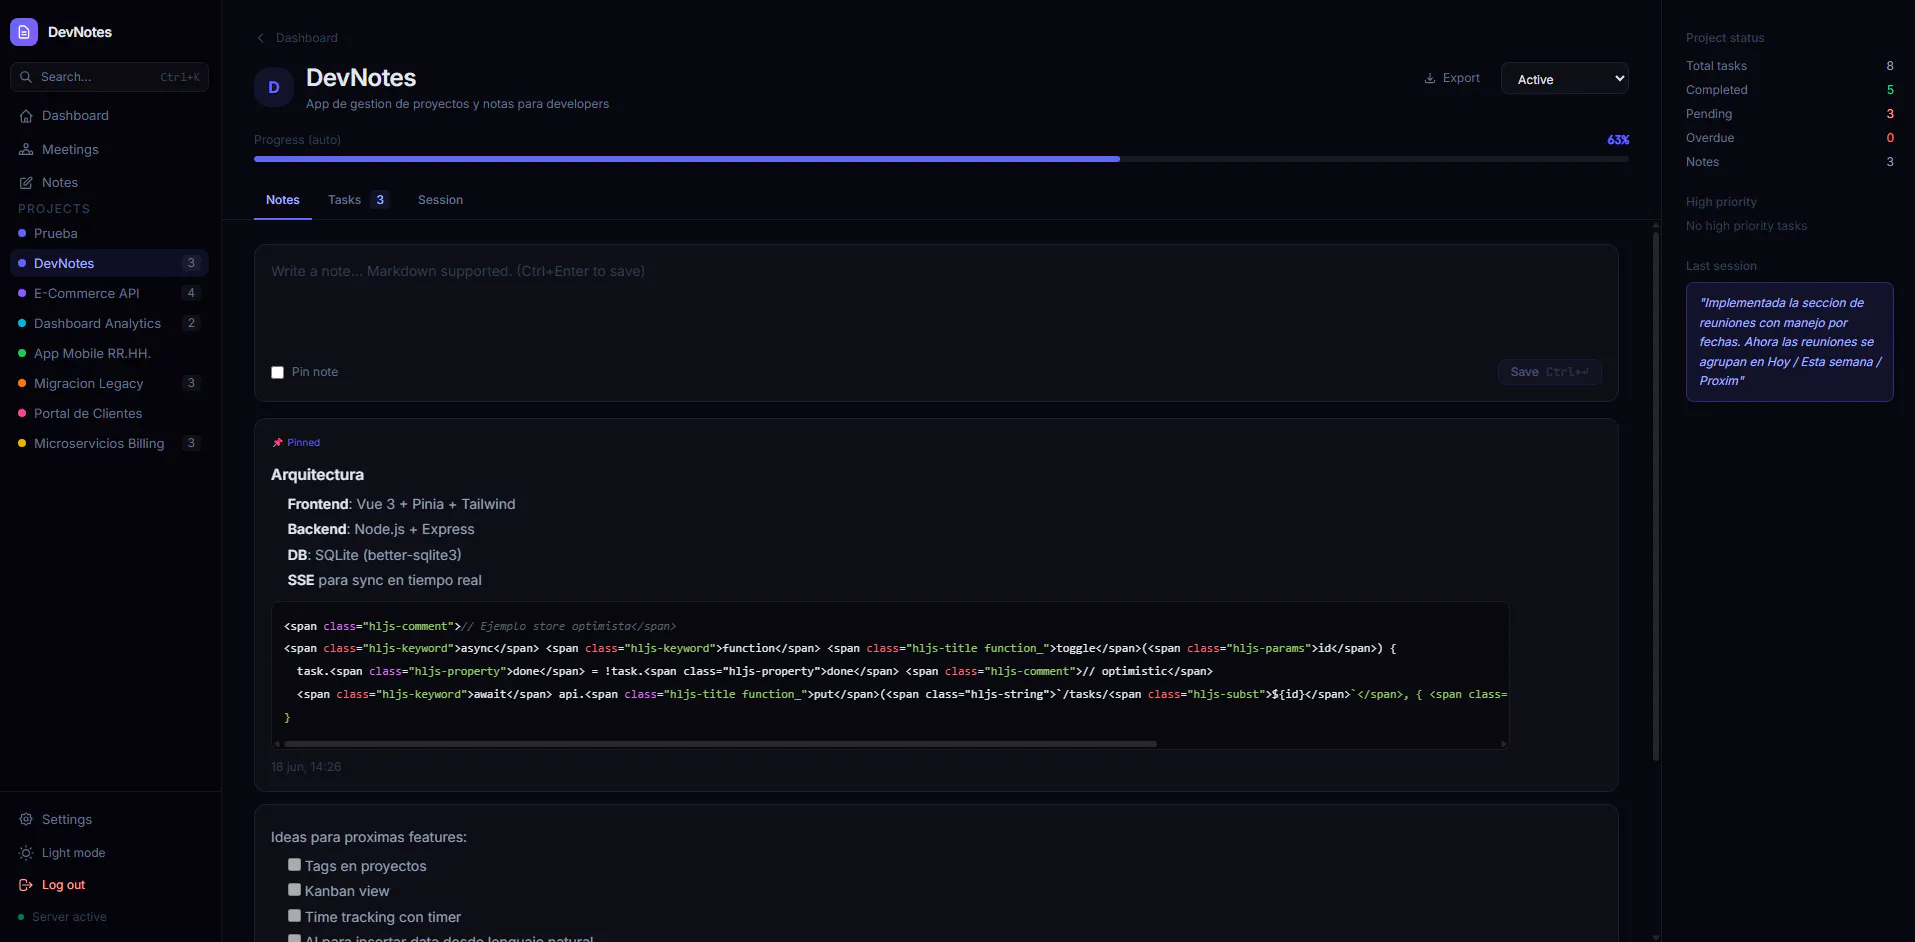Select the Prueba project
Viewport: 1915px width, 942px height.
point(109,233)
